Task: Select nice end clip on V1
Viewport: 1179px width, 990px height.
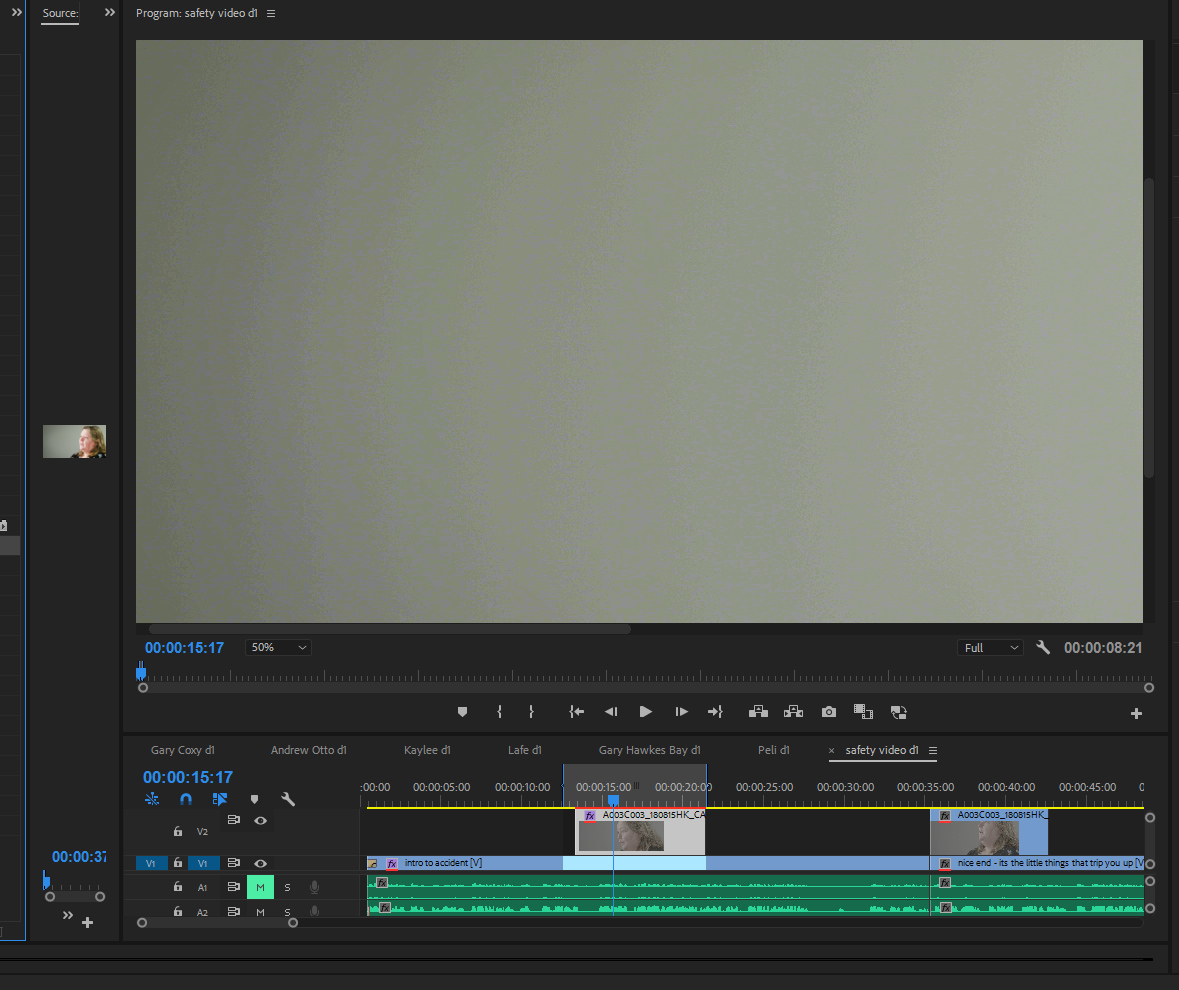Action: click(1037, 863)
